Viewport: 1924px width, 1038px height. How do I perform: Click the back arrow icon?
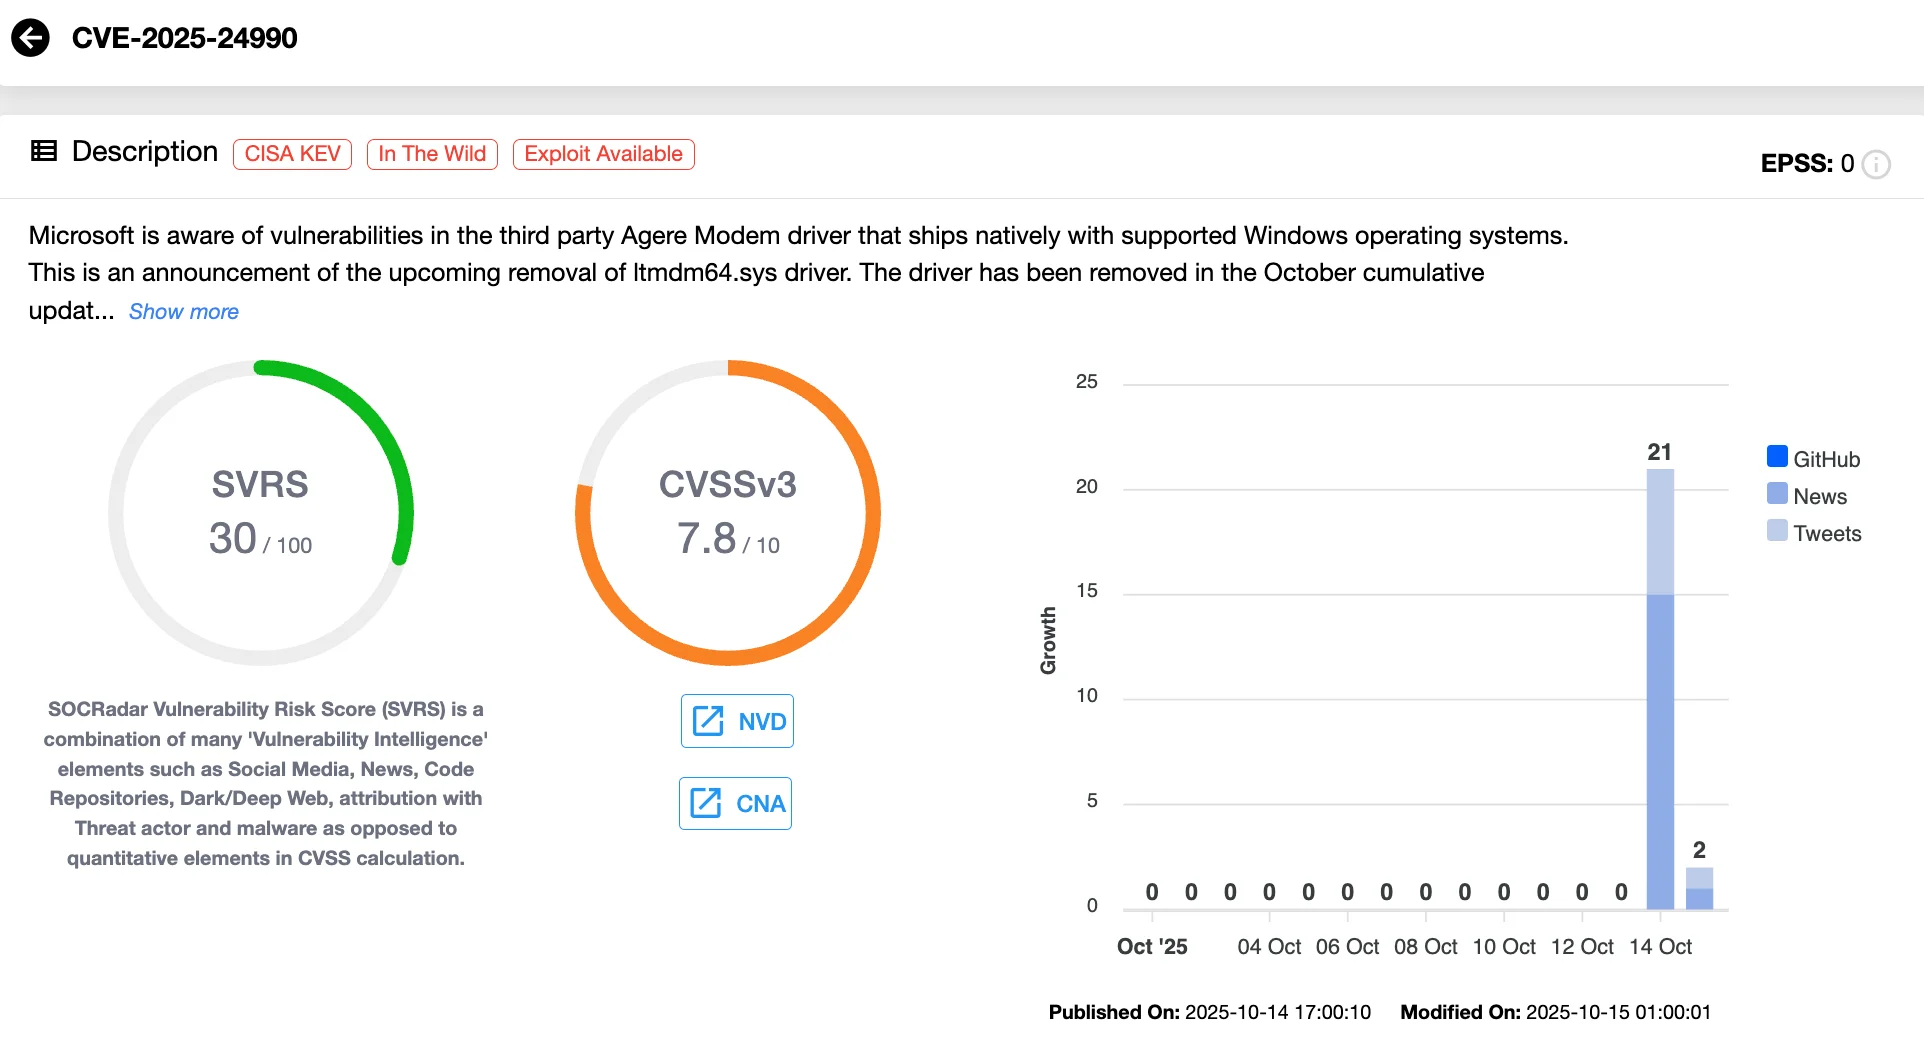30,38
